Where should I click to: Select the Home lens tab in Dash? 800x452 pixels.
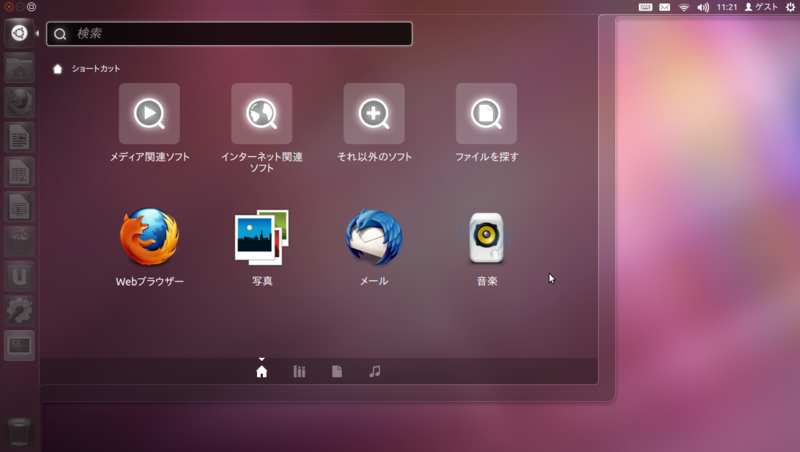click(262, 371)
